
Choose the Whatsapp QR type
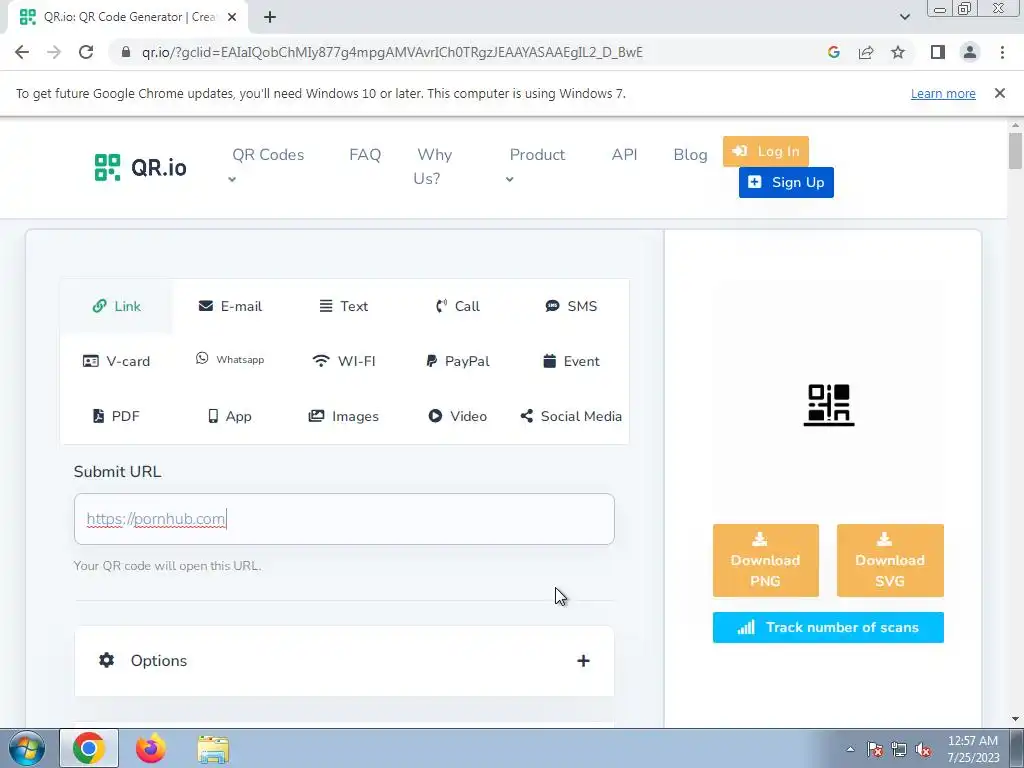point(230,360)
